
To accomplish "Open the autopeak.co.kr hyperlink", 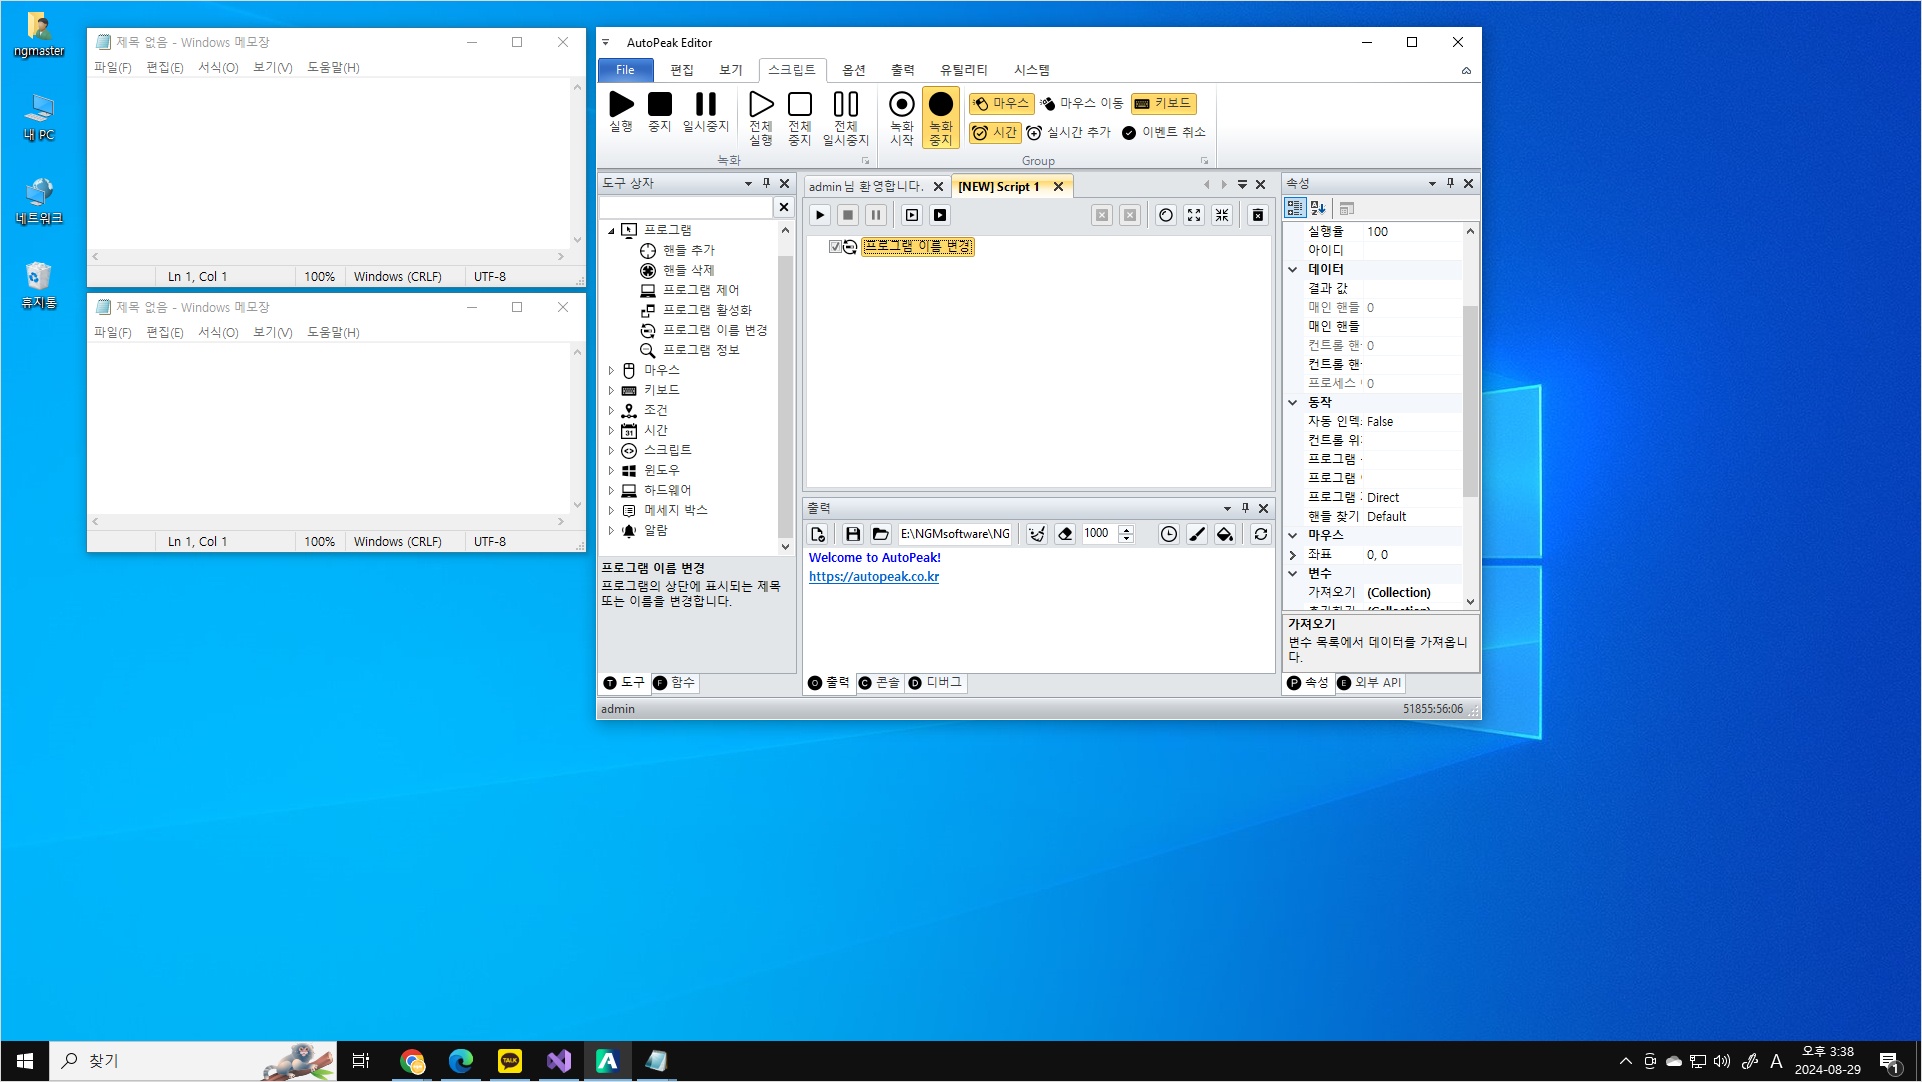I will [873, 577].
